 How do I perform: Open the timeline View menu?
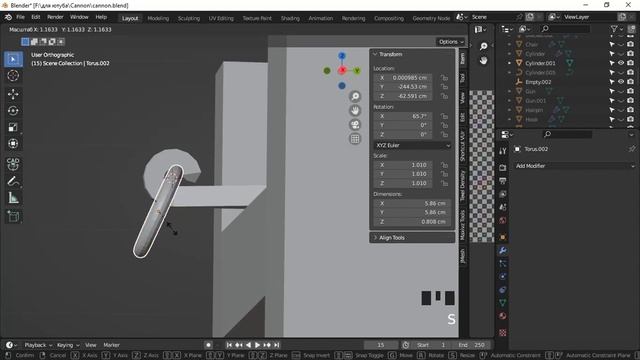point(91,345)
